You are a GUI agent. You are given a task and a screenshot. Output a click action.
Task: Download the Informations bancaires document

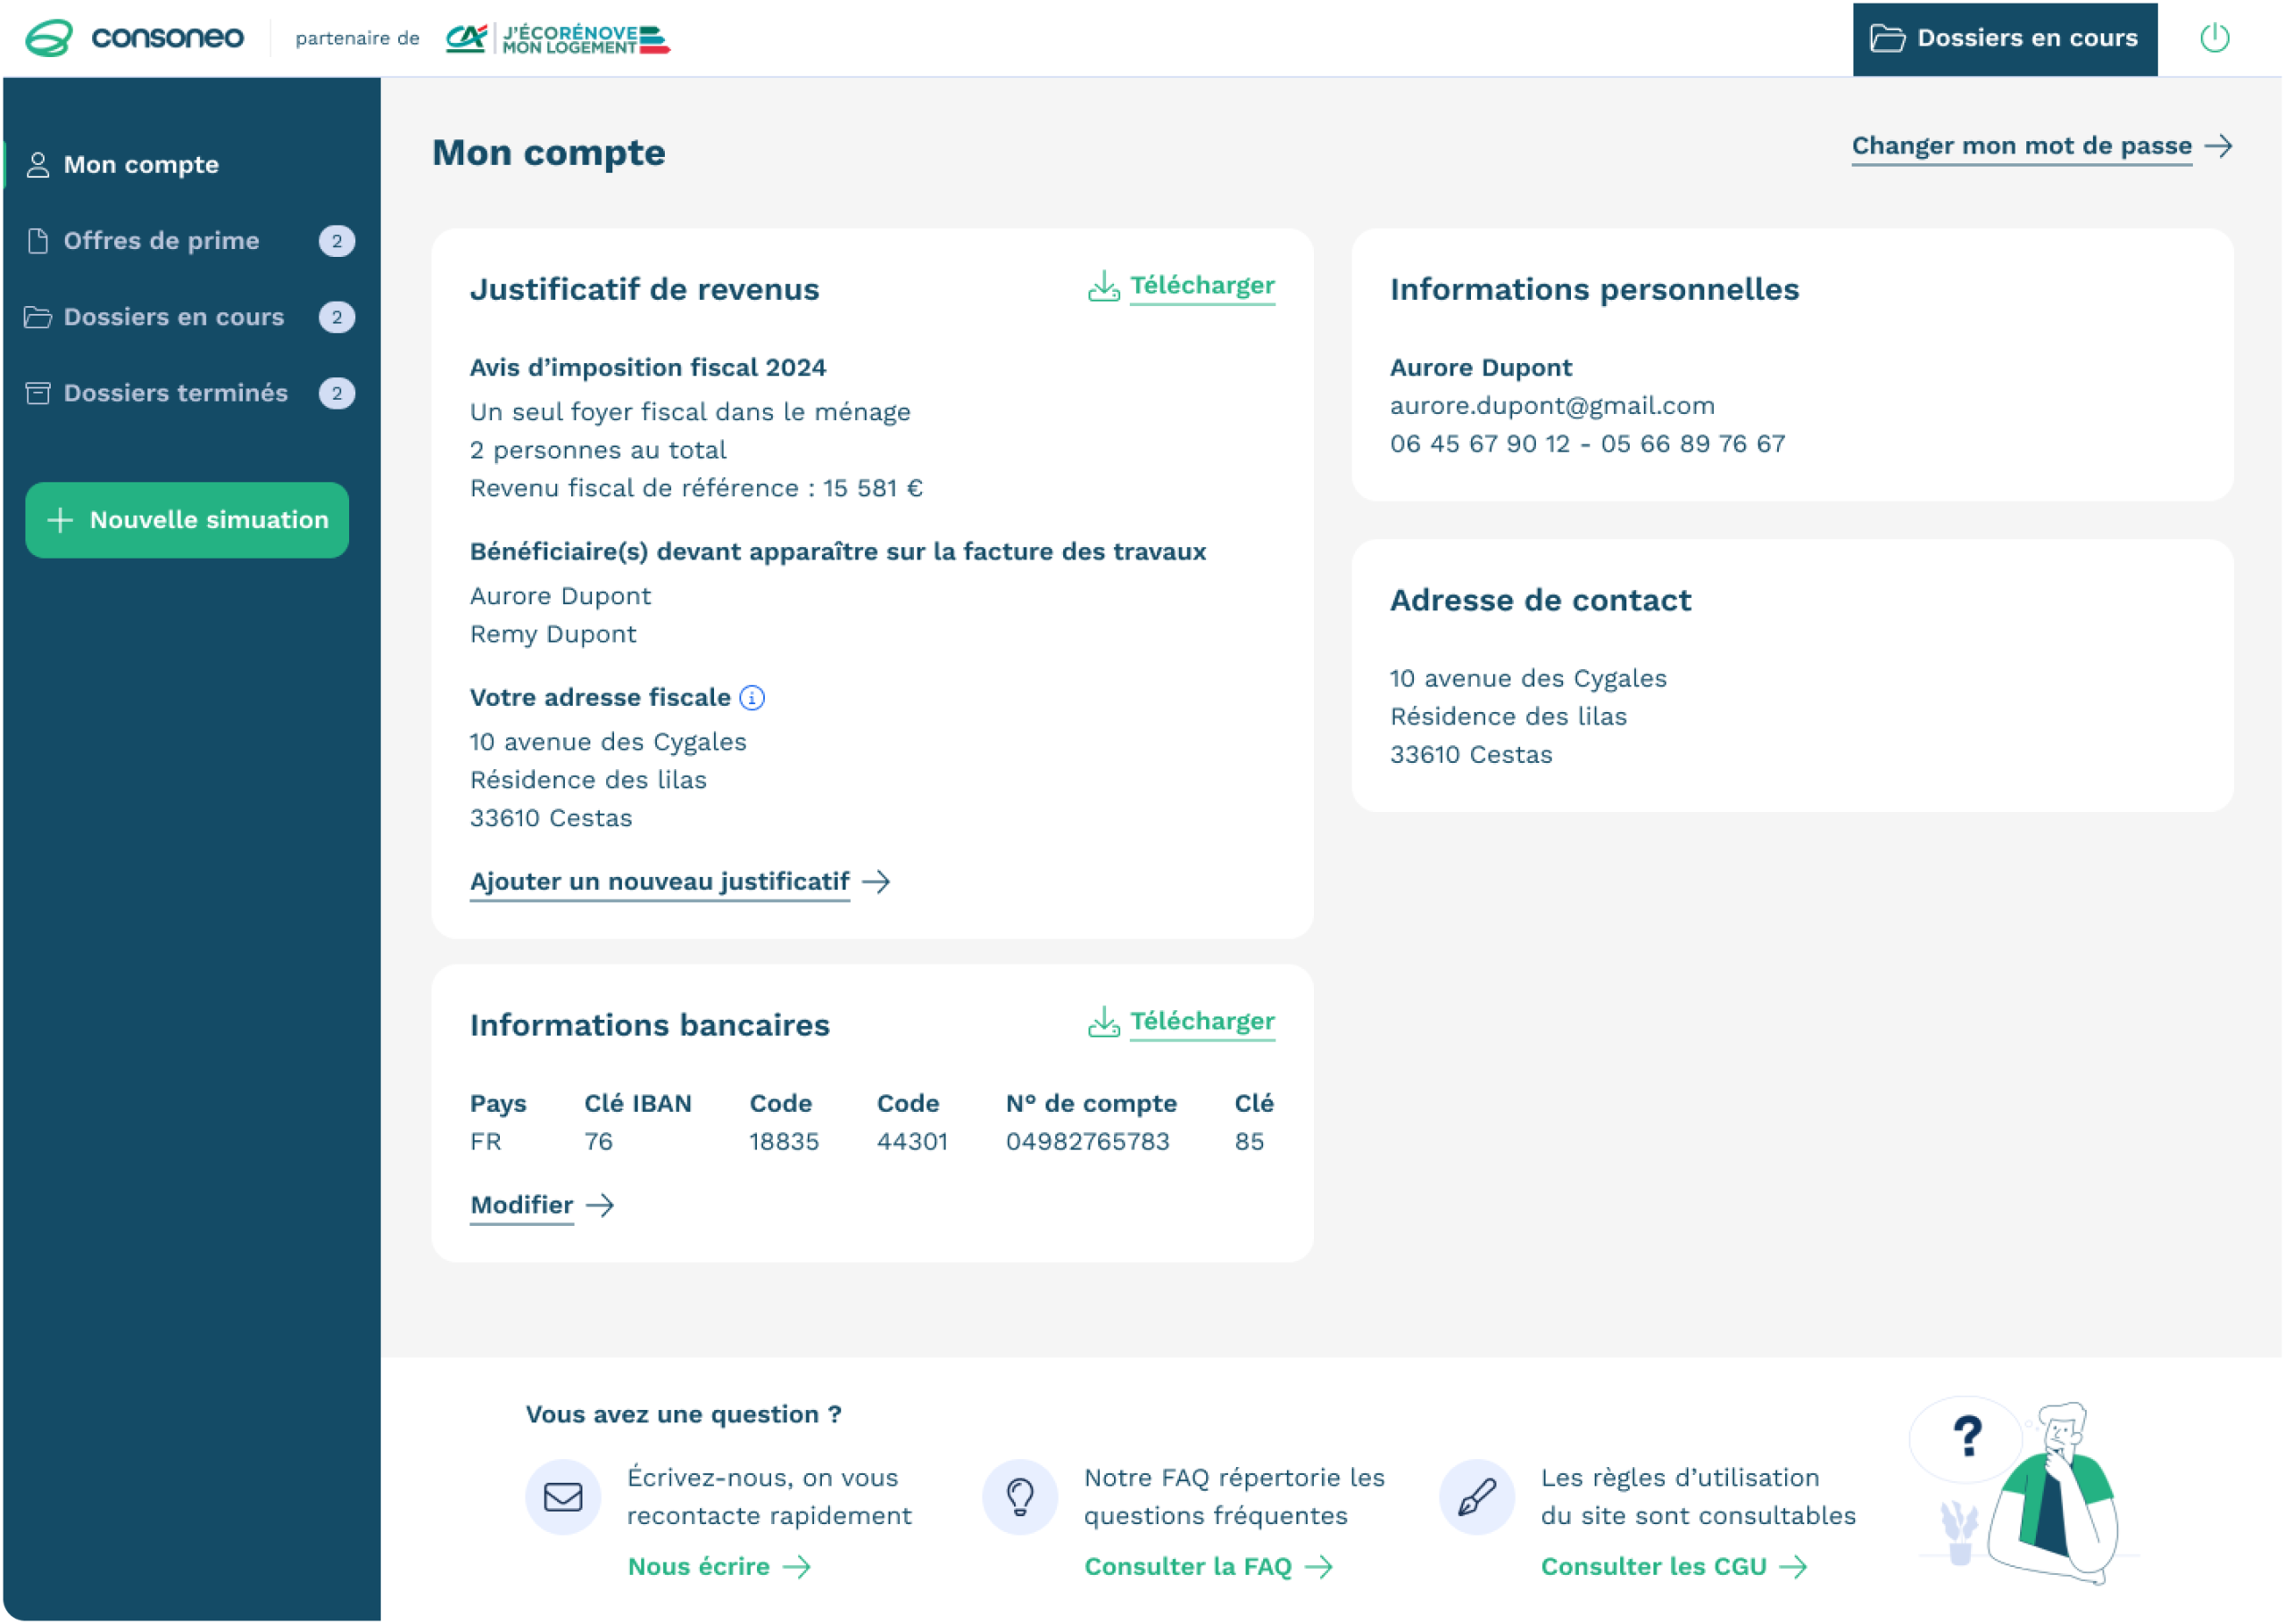coord(1182,1022)
